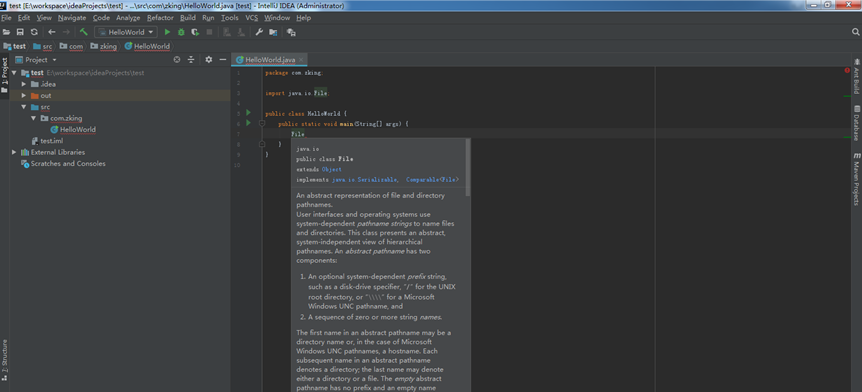862x392 pixels.
Task: Follow the Object link in documentation popup
Action: [331, 169]
